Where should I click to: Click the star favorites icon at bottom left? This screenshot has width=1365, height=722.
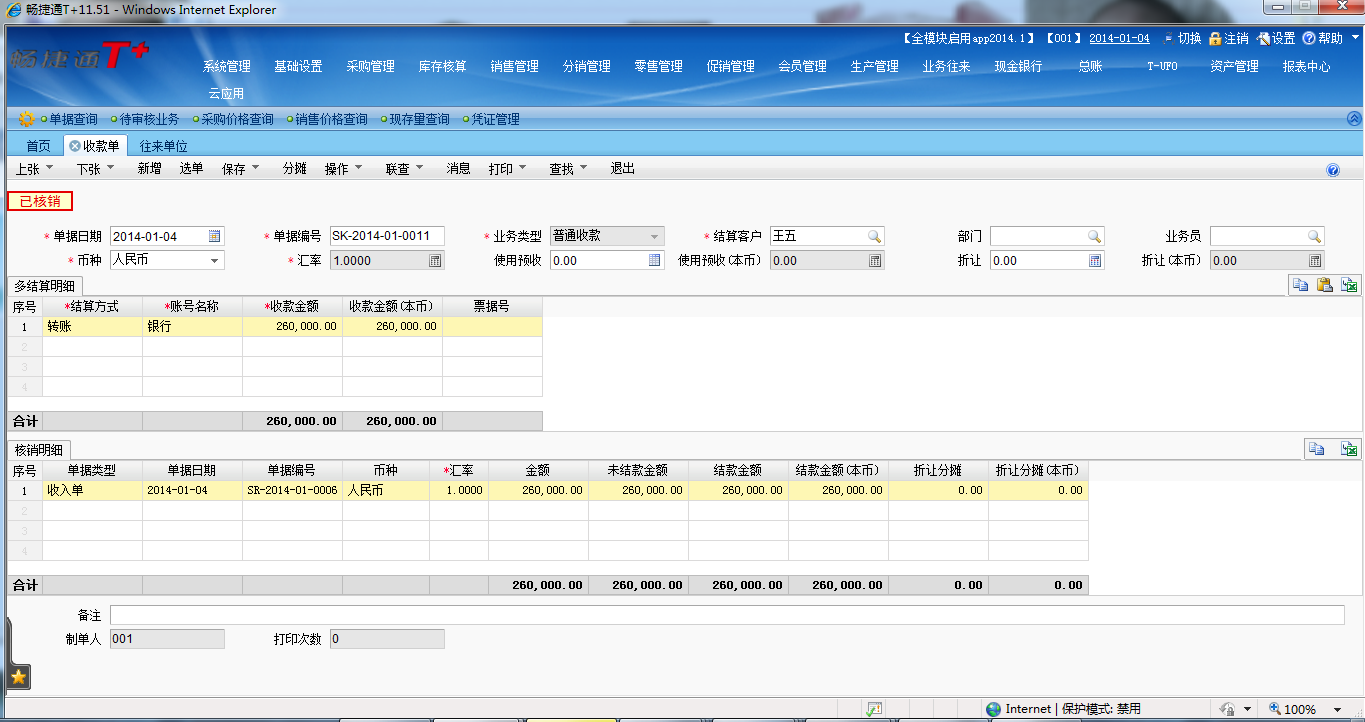coord(18,677)
